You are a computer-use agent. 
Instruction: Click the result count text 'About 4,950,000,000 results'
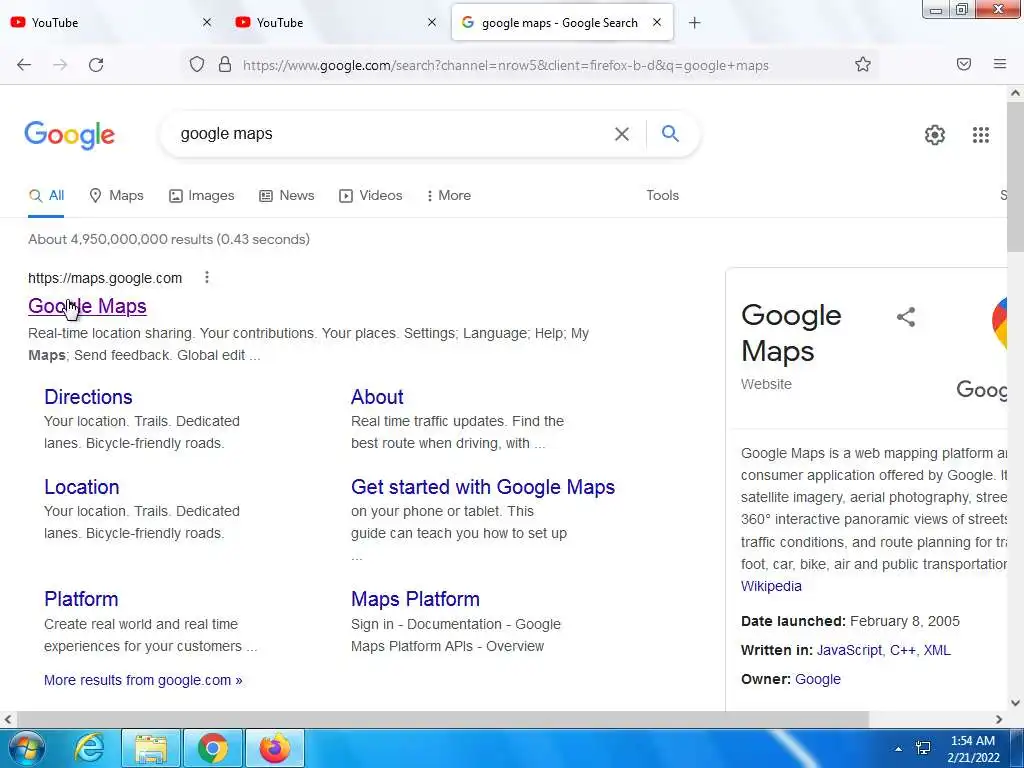[121, 239]
